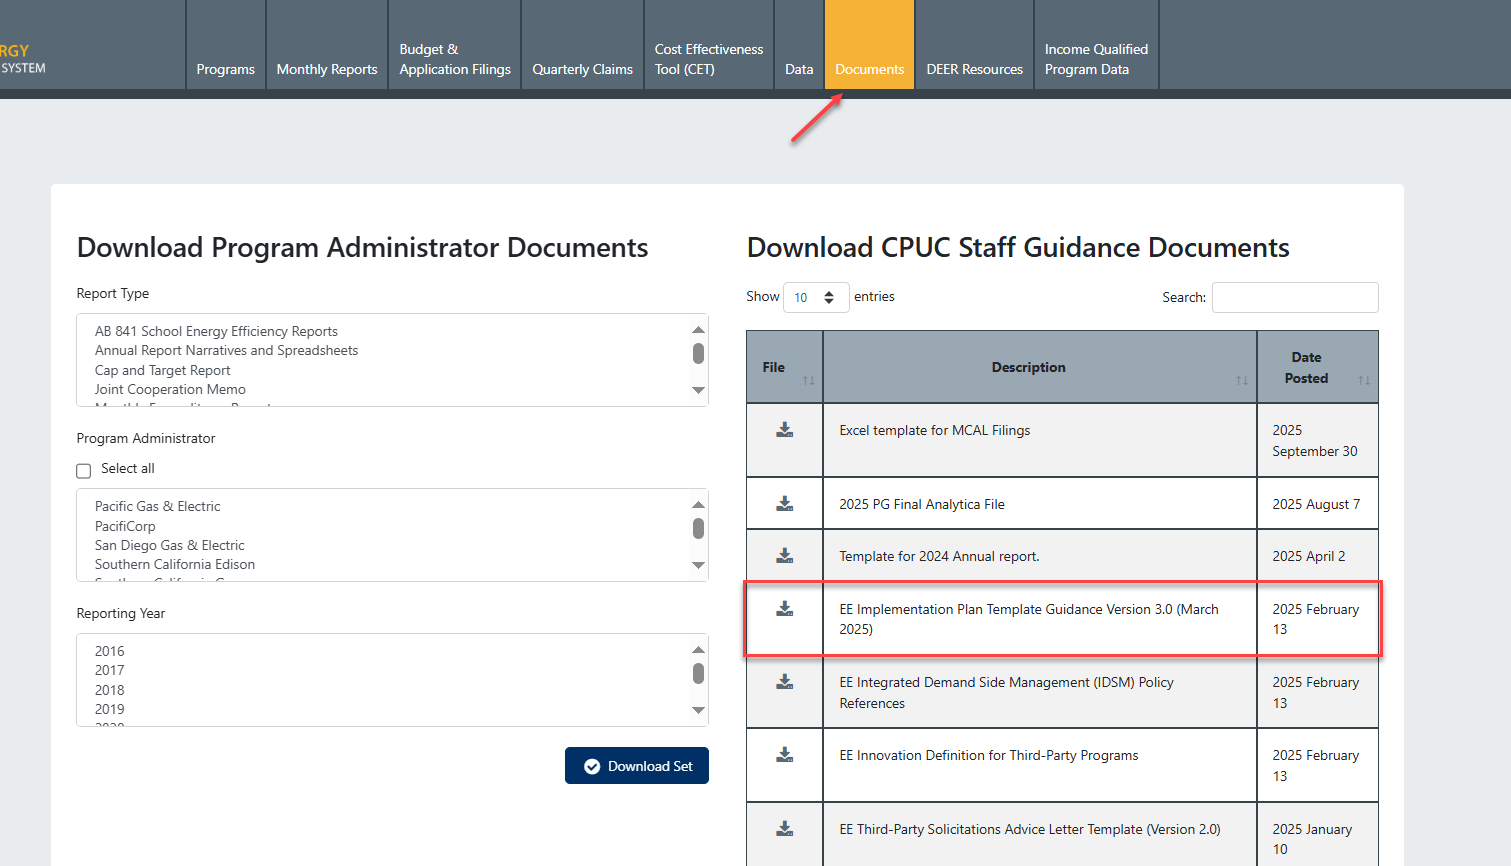Select Annual Report Narratives and Spreadsheets option
The width and height of the screenshot is (1511, 866).
(x=226, y=350)
